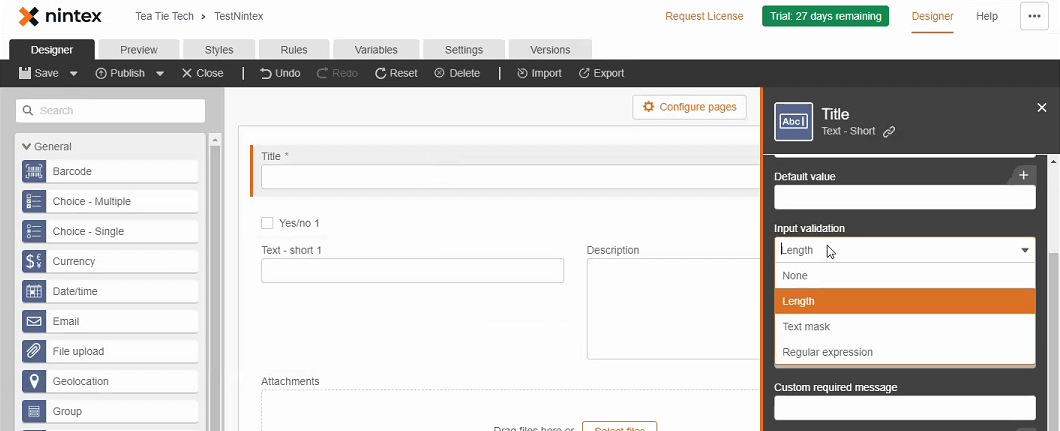The image size is (1060, 431).
Task: Click Trial: 27 days remaining badge
Action: click(825, 16)
